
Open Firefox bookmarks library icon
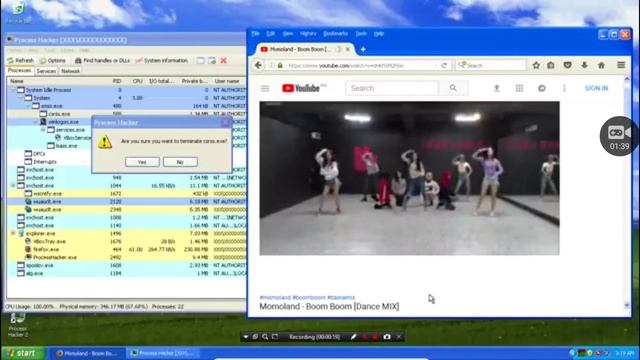pos(551,65)
